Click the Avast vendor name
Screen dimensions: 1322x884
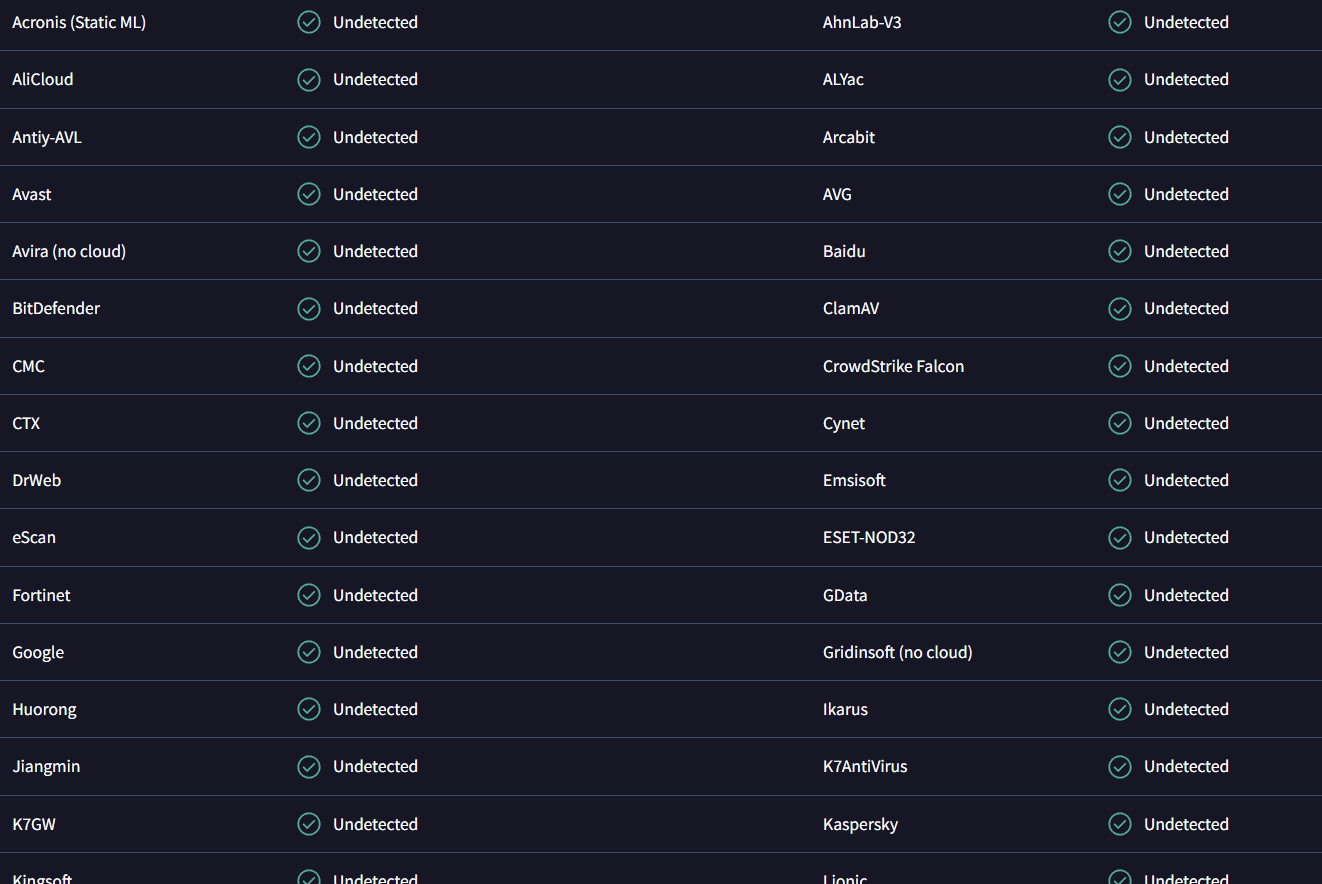[x=32, y=194]
